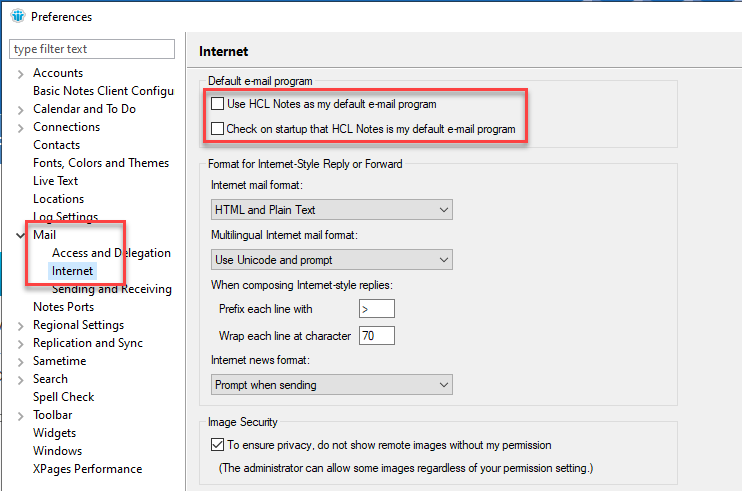This screenshot has width=742, height=491.
Task: Check the startup default e-mail program check option
Action: 217,129
